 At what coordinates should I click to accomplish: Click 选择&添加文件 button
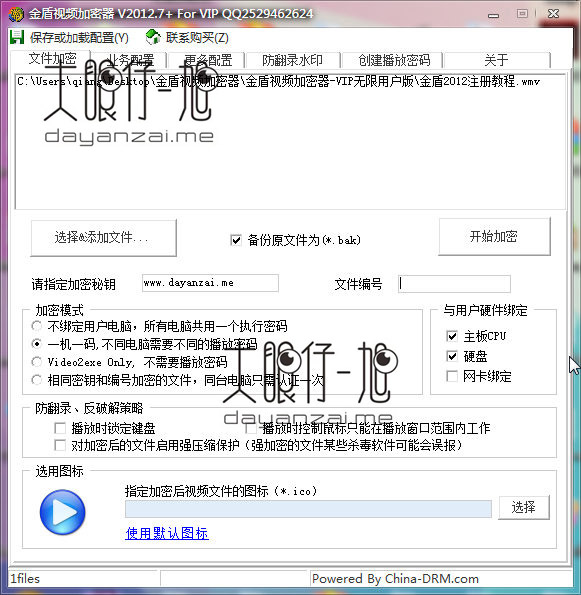pos(103,238)
